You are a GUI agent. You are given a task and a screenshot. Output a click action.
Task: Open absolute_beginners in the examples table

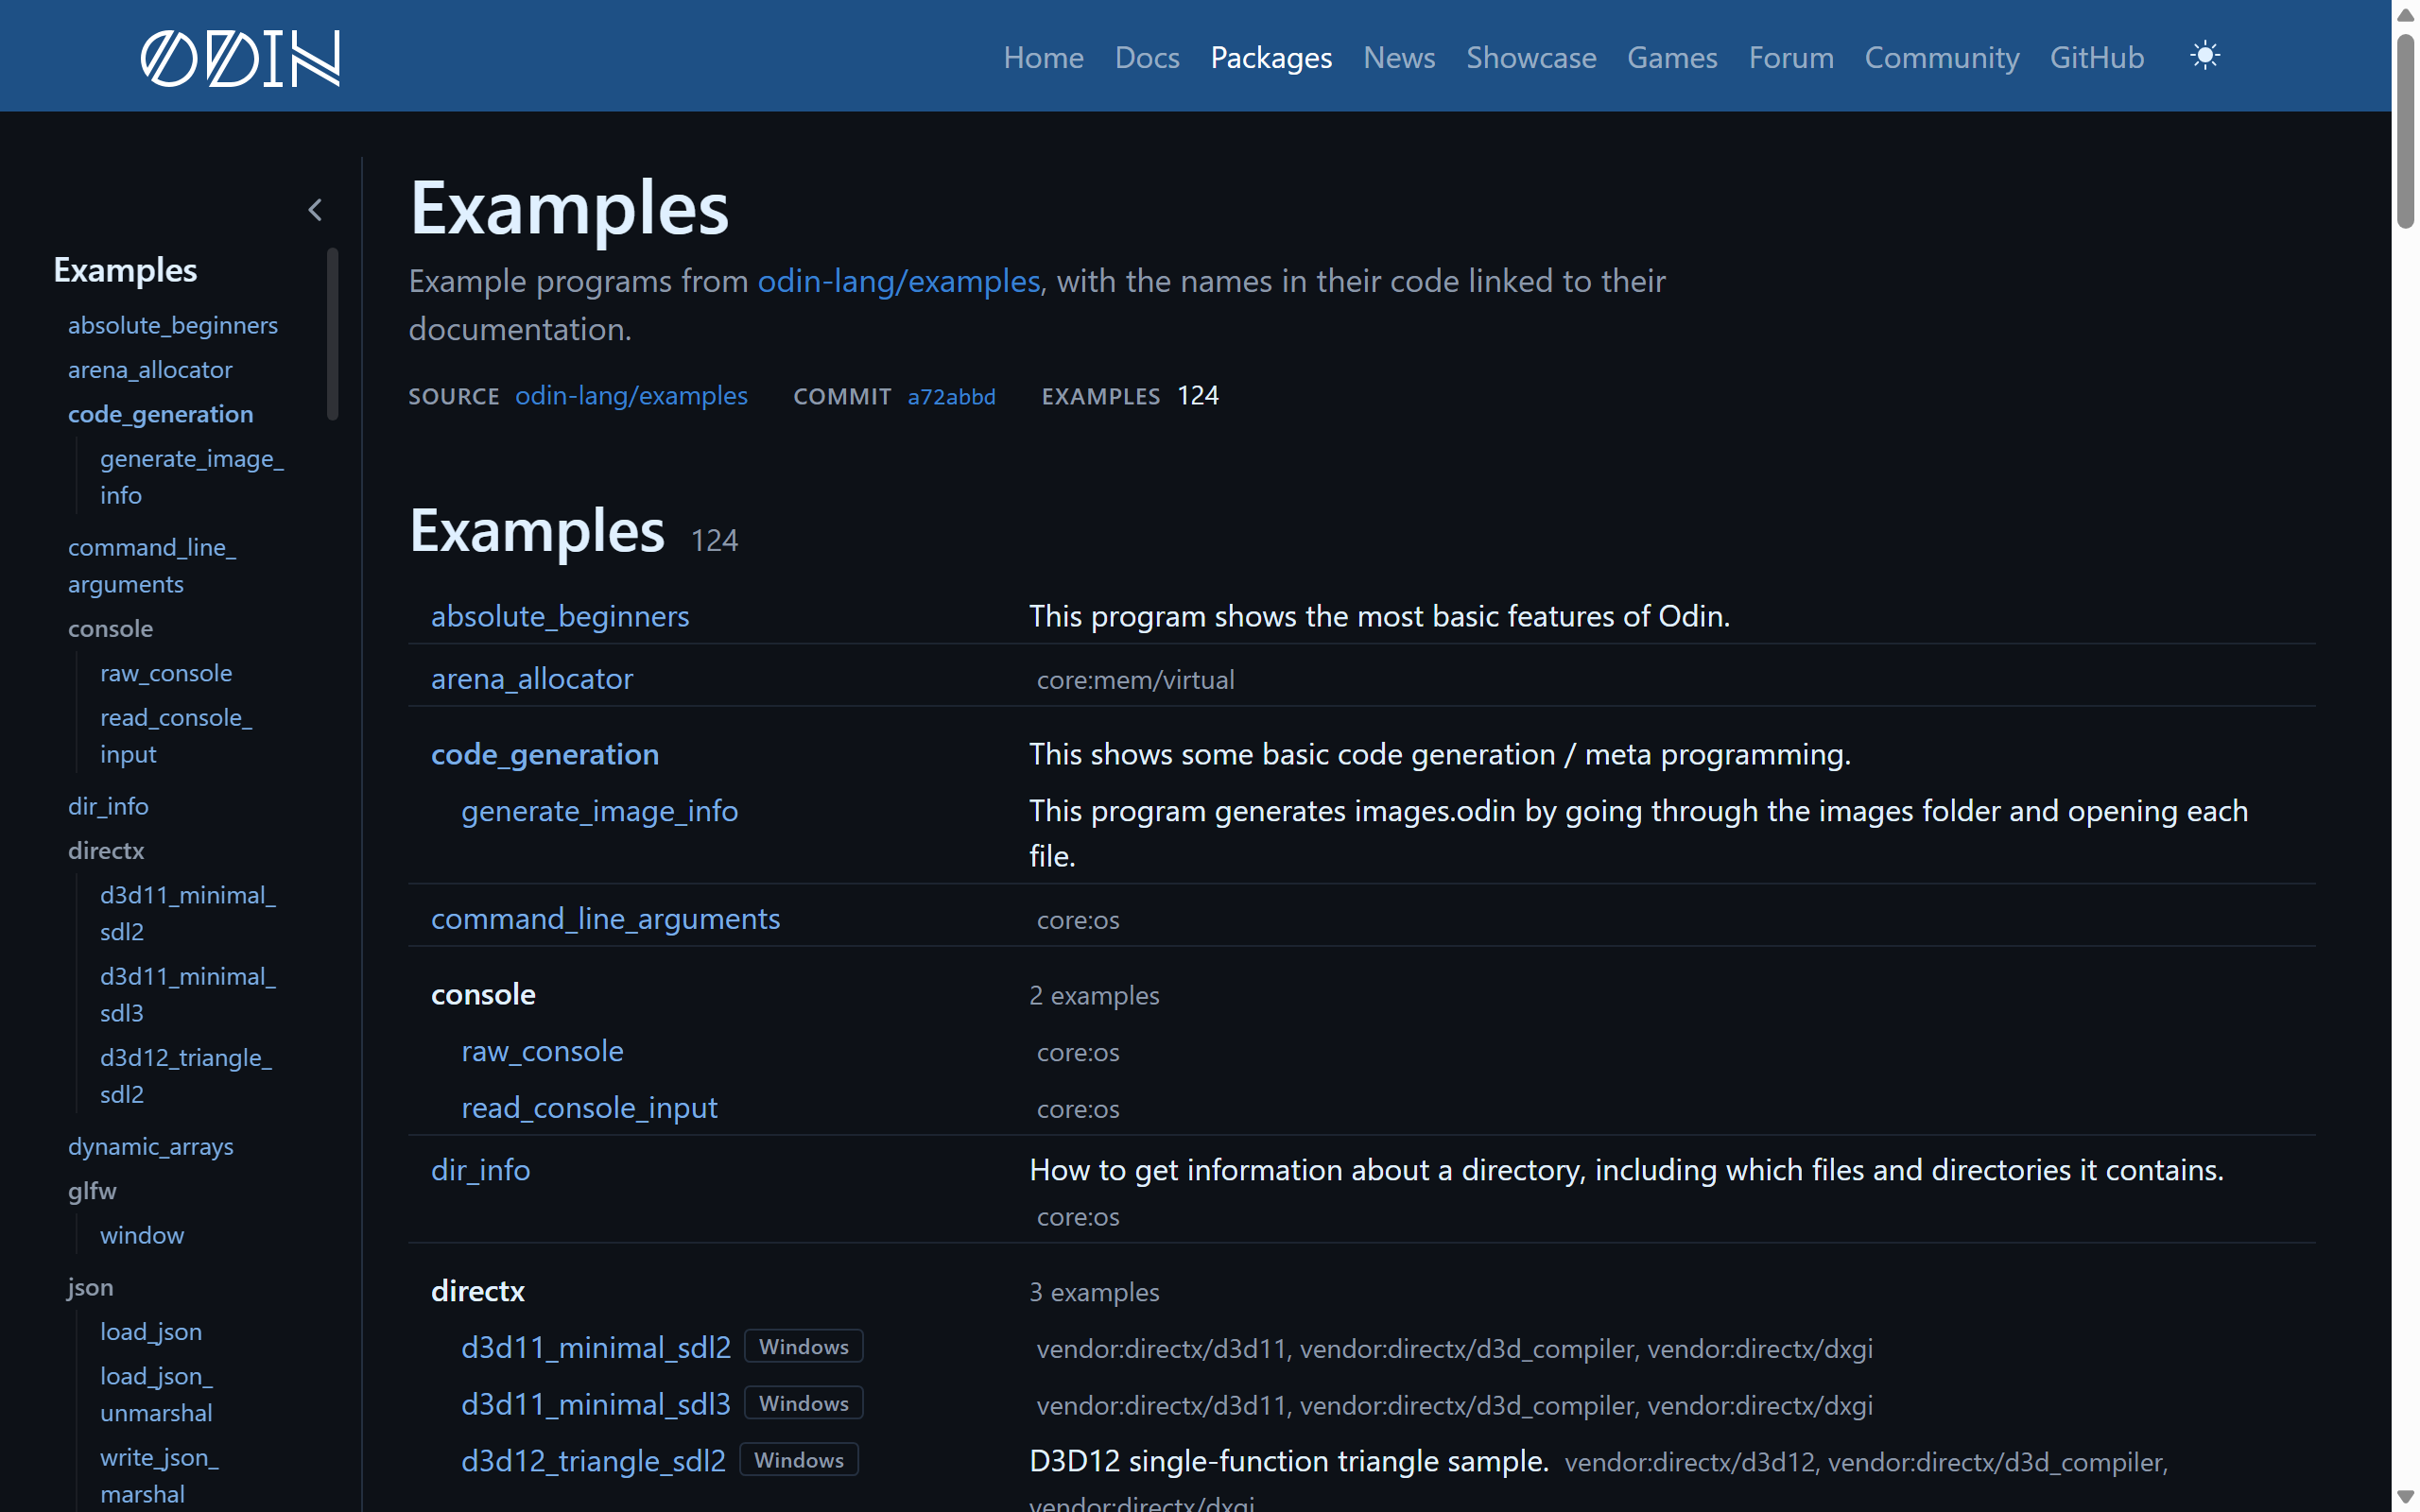[560, 616]
